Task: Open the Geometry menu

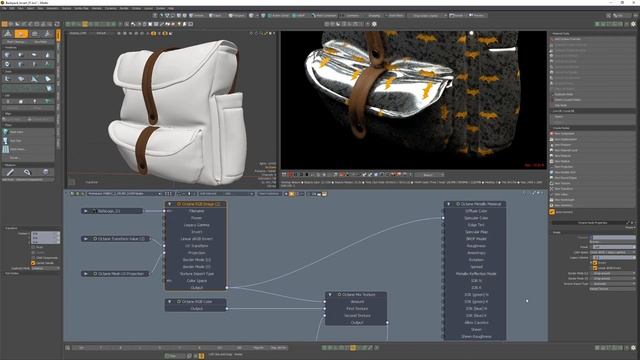Action: (x=52, y=8)
